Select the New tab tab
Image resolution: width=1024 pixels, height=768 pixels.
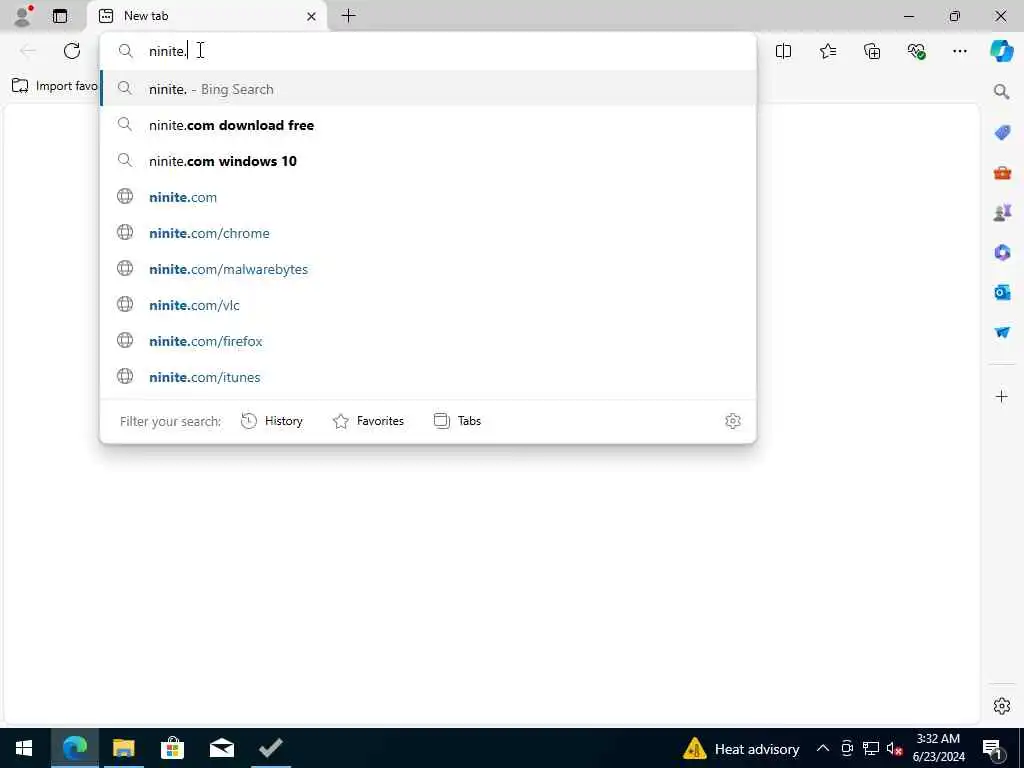tap(207, 16)
